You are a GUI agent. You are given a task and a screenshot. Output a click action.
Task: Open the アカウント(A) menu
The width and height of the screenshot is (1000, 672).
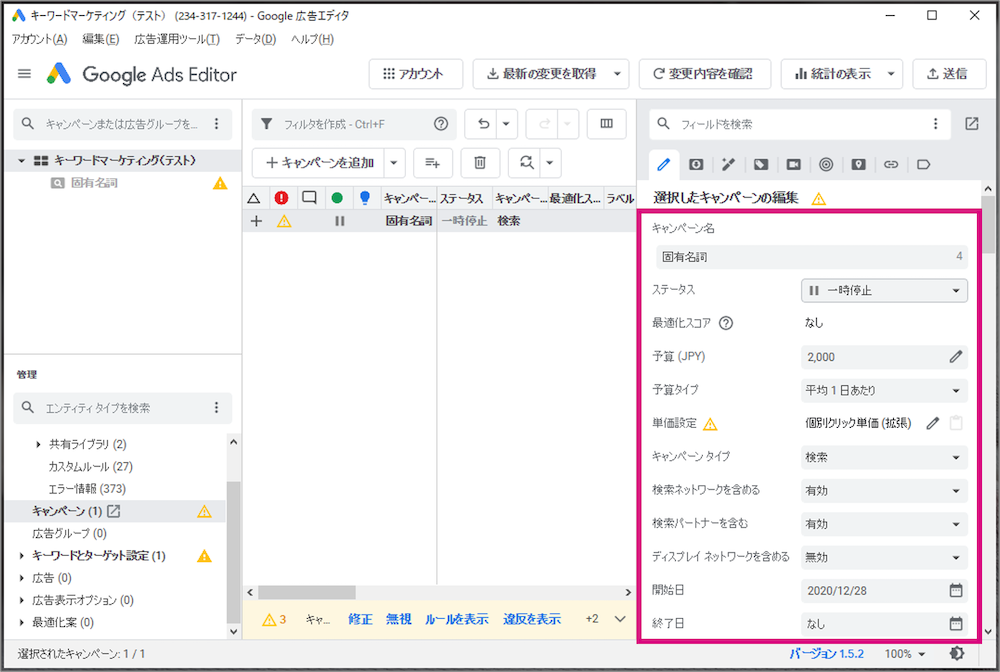pyautogui.click(x=40, y=40)
